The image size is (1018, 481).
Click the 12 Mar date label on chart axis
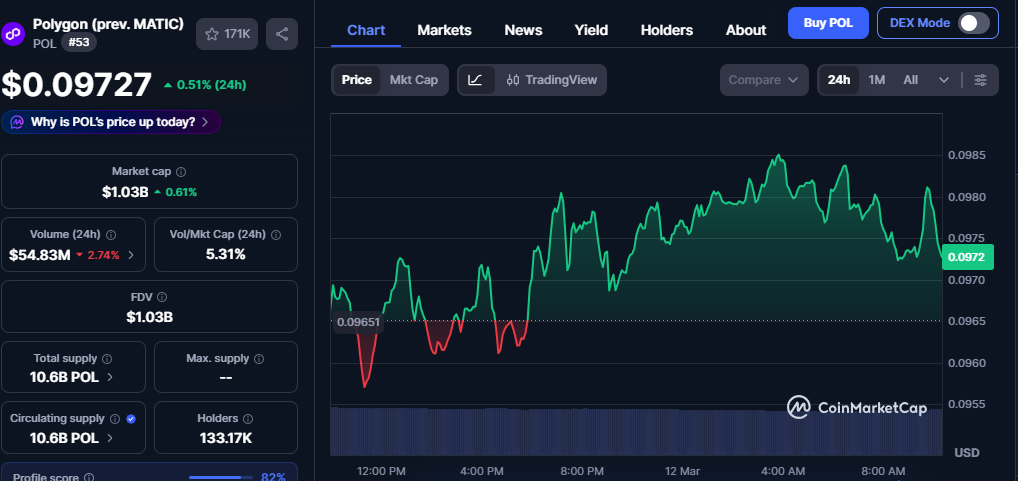[x=680, y=470]
